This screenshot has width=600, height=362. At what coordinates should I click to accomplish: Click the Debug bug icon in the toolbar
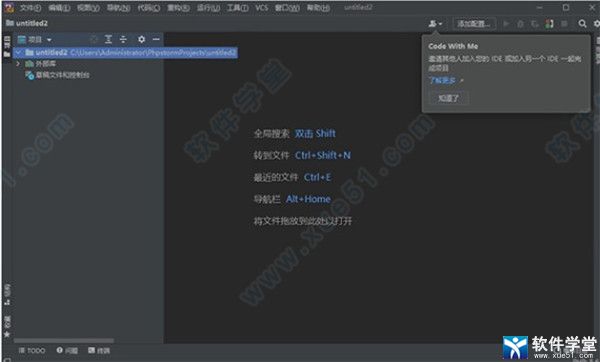point(520,24)
